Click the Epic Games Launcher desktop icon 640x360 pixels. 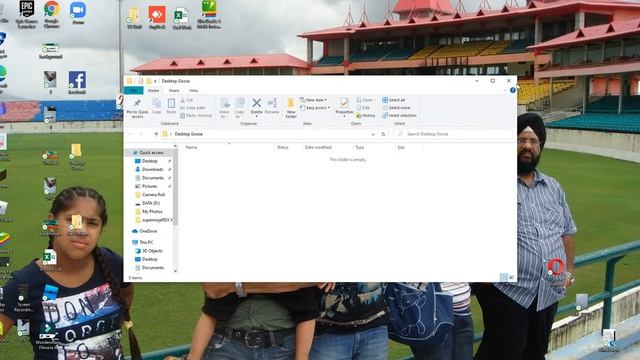[x=27, y=15]
